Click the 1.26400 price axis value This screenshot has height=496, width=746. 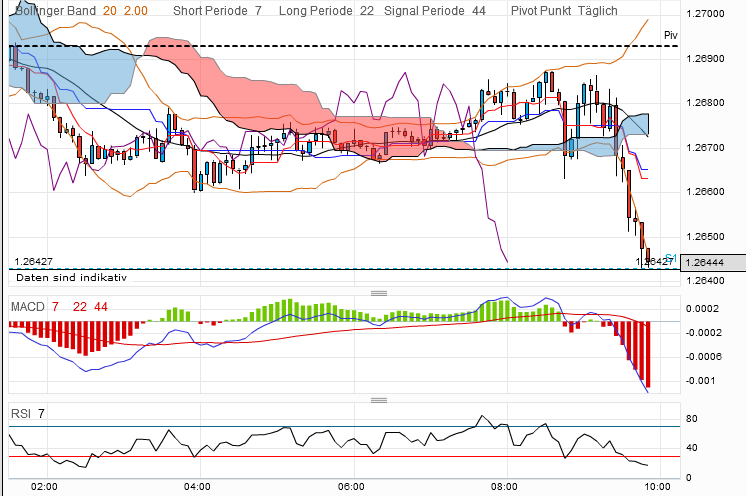(705, 281)
